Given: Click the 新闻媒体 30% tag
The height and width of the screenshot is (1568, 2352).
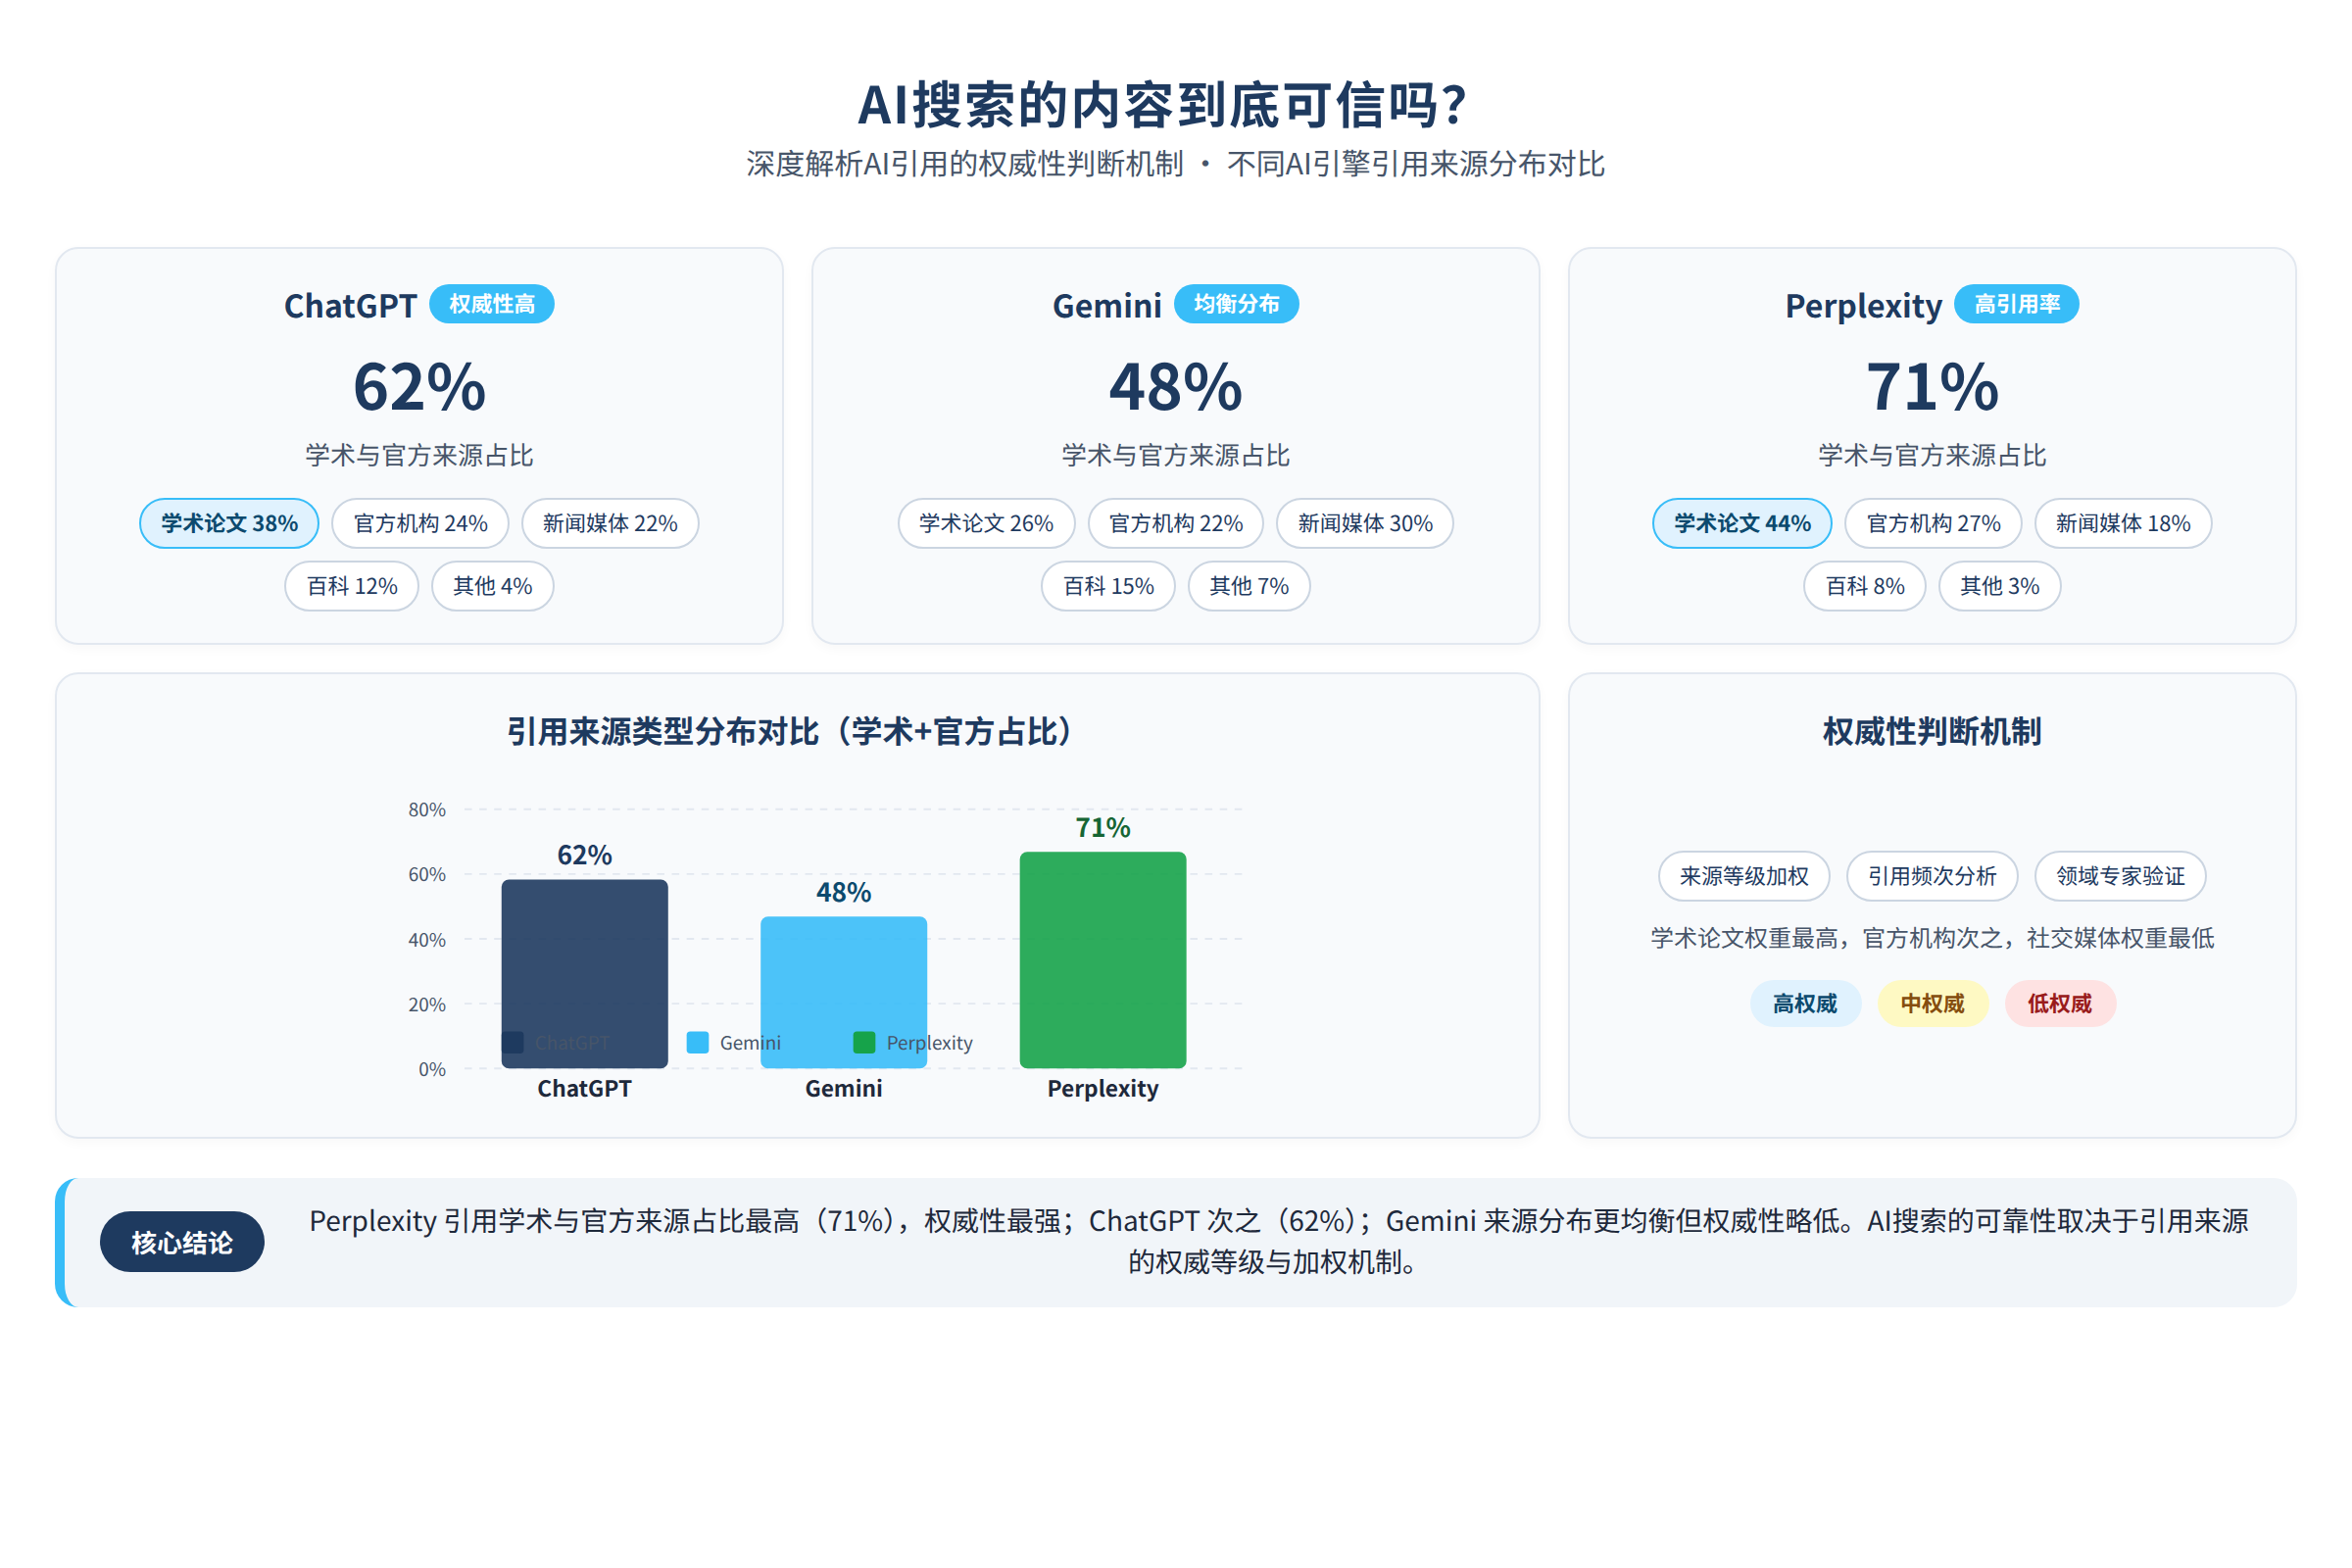Looking at the screenshot, I should click(1365, 523).
